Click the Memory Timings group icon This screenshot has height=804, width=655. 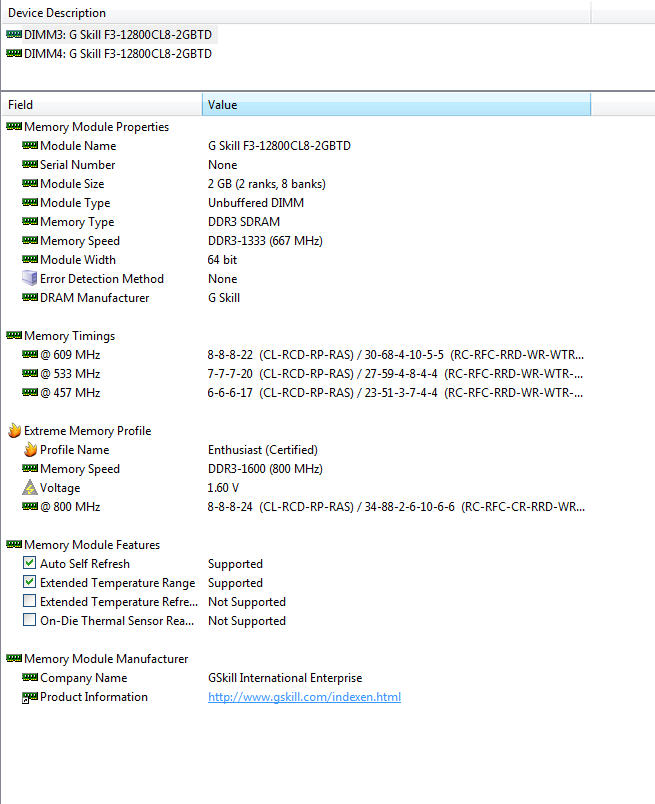tap(14, 336)
